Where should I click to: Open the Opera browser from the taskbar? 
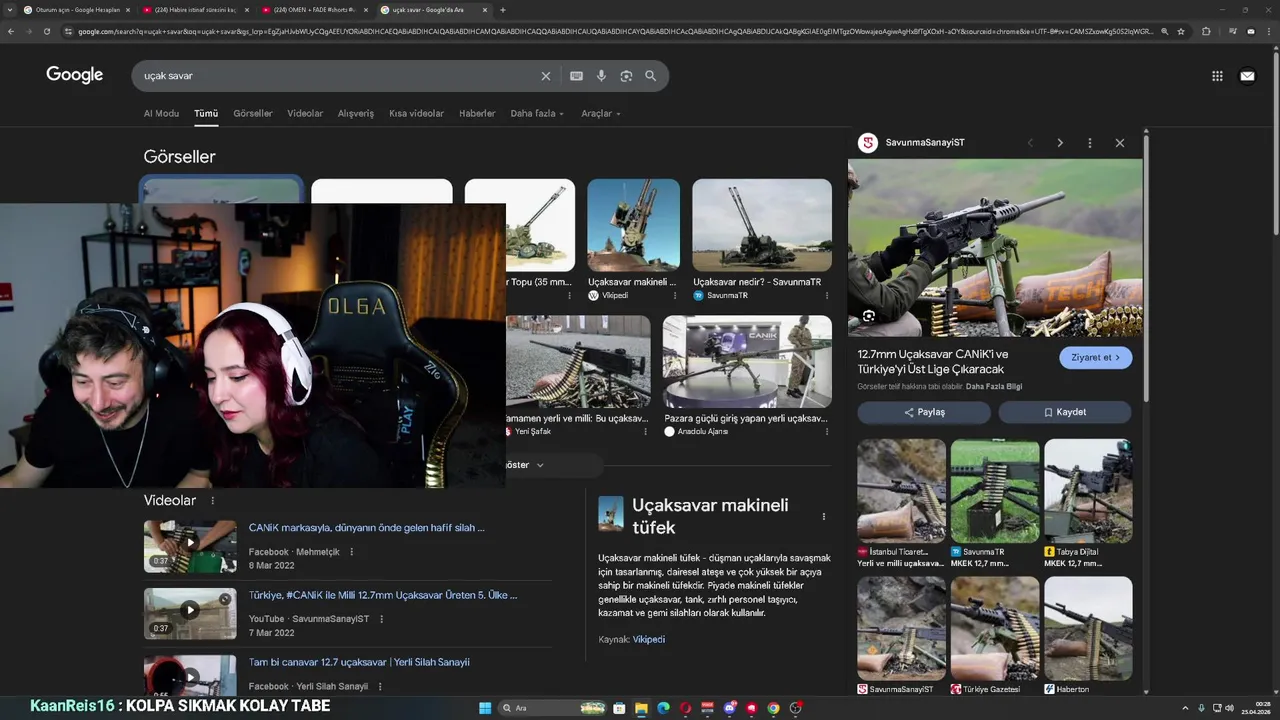click(685, 708)
